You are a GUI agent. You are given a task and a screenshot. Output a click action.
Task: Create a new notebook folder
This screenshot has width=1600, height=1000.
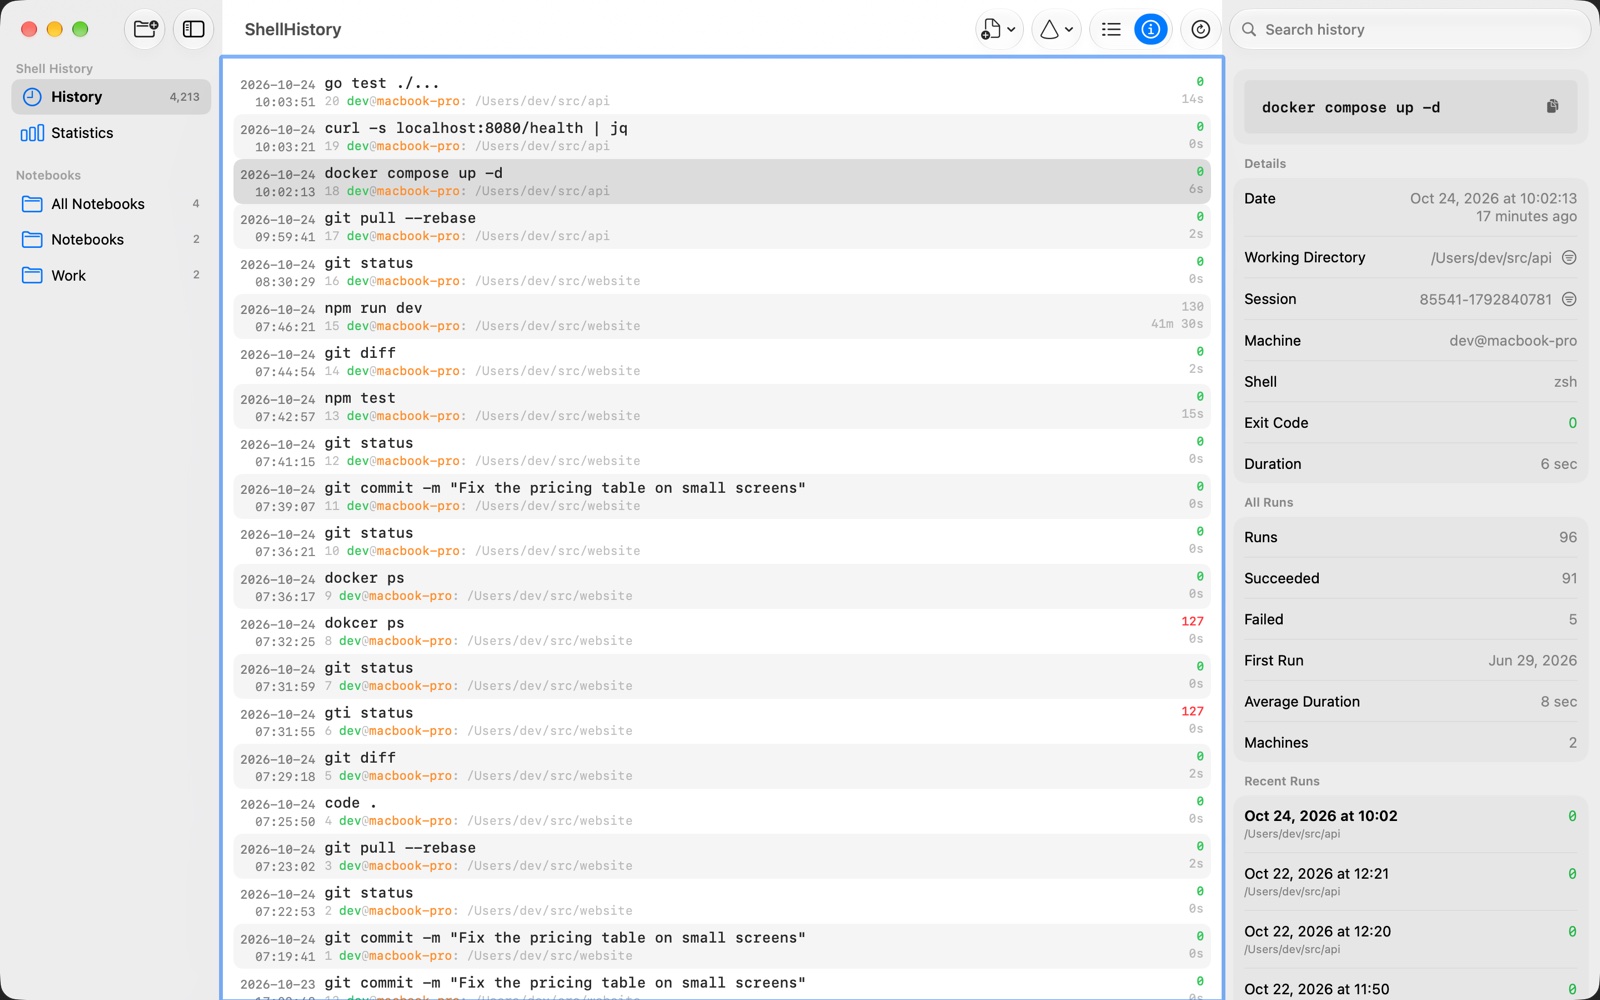tap(145, 29)
